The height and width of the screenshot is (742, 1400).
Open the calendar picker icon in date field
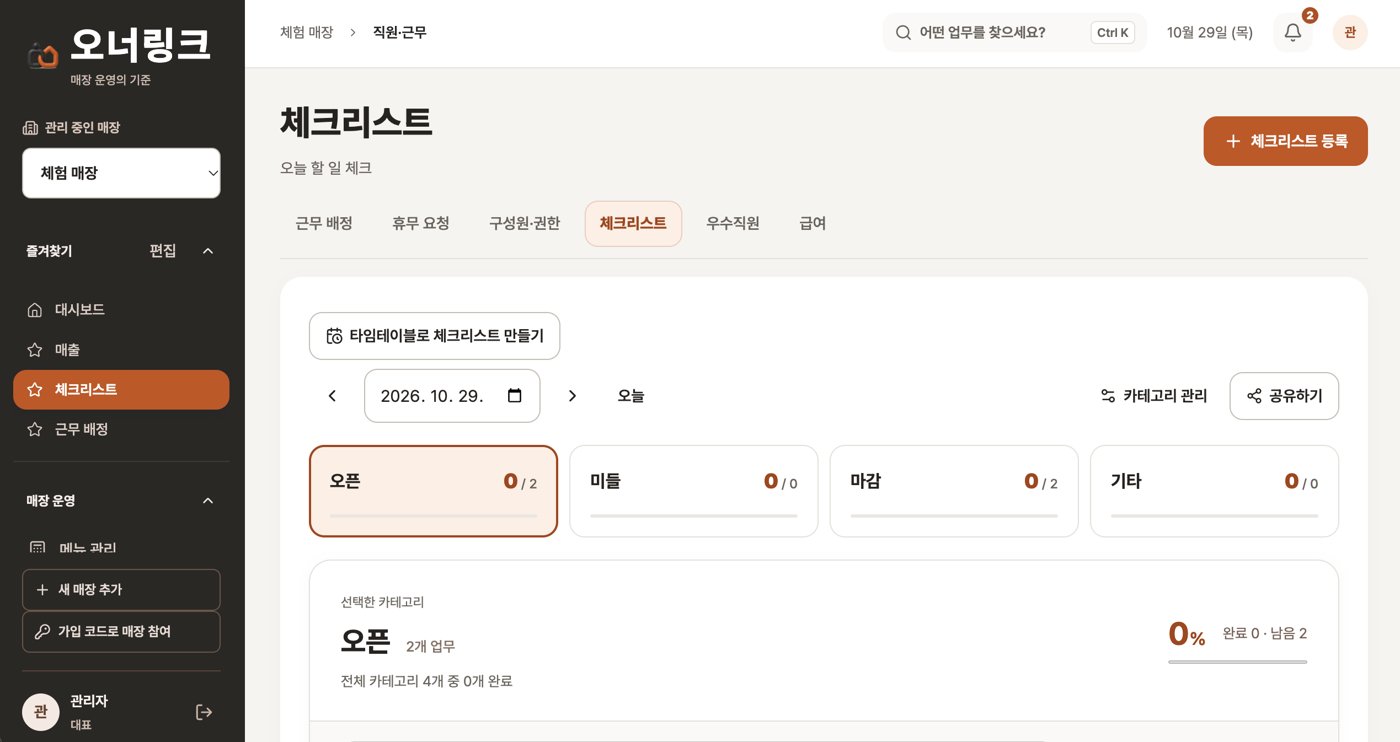pyautogui.click(x=515, y=395)
